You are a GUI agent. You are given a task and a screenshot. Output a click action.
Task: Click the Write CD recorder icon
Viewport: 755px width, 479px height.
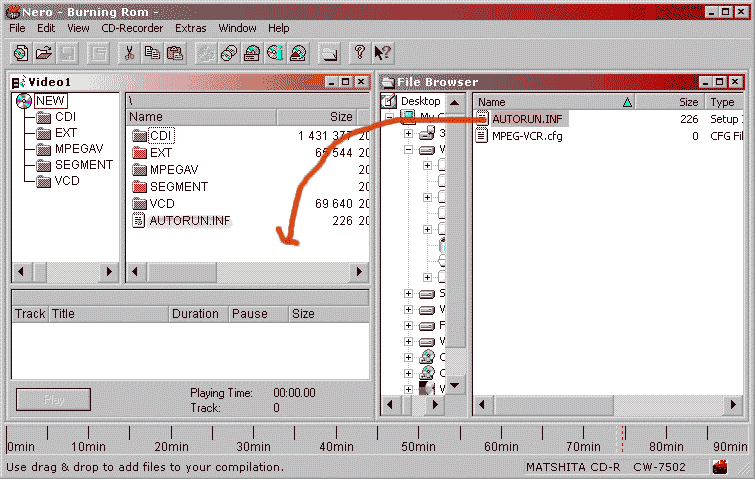[x=252, y=53]
